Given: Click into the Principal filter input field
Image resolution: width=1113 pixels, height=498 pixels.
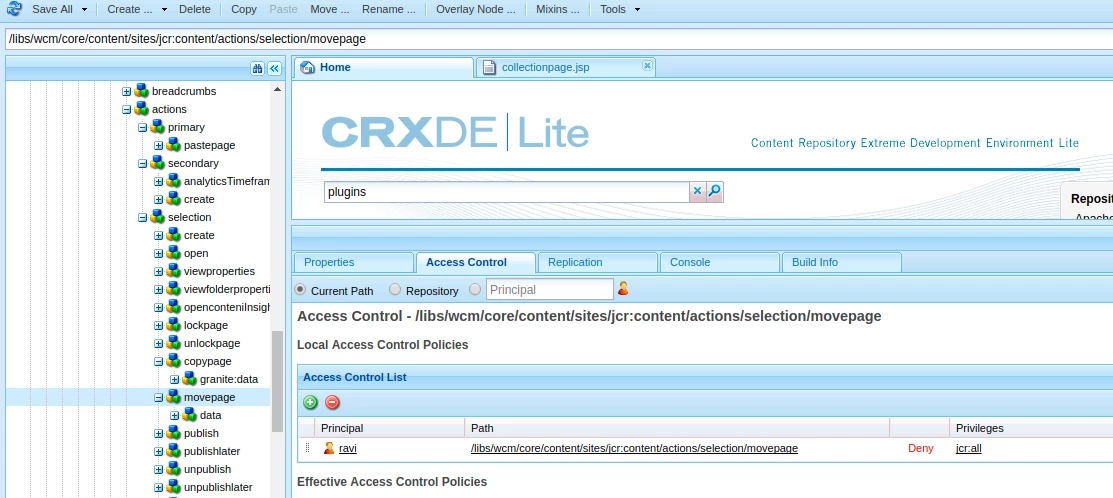Looking at the screenshot, I should coord(549,289).
